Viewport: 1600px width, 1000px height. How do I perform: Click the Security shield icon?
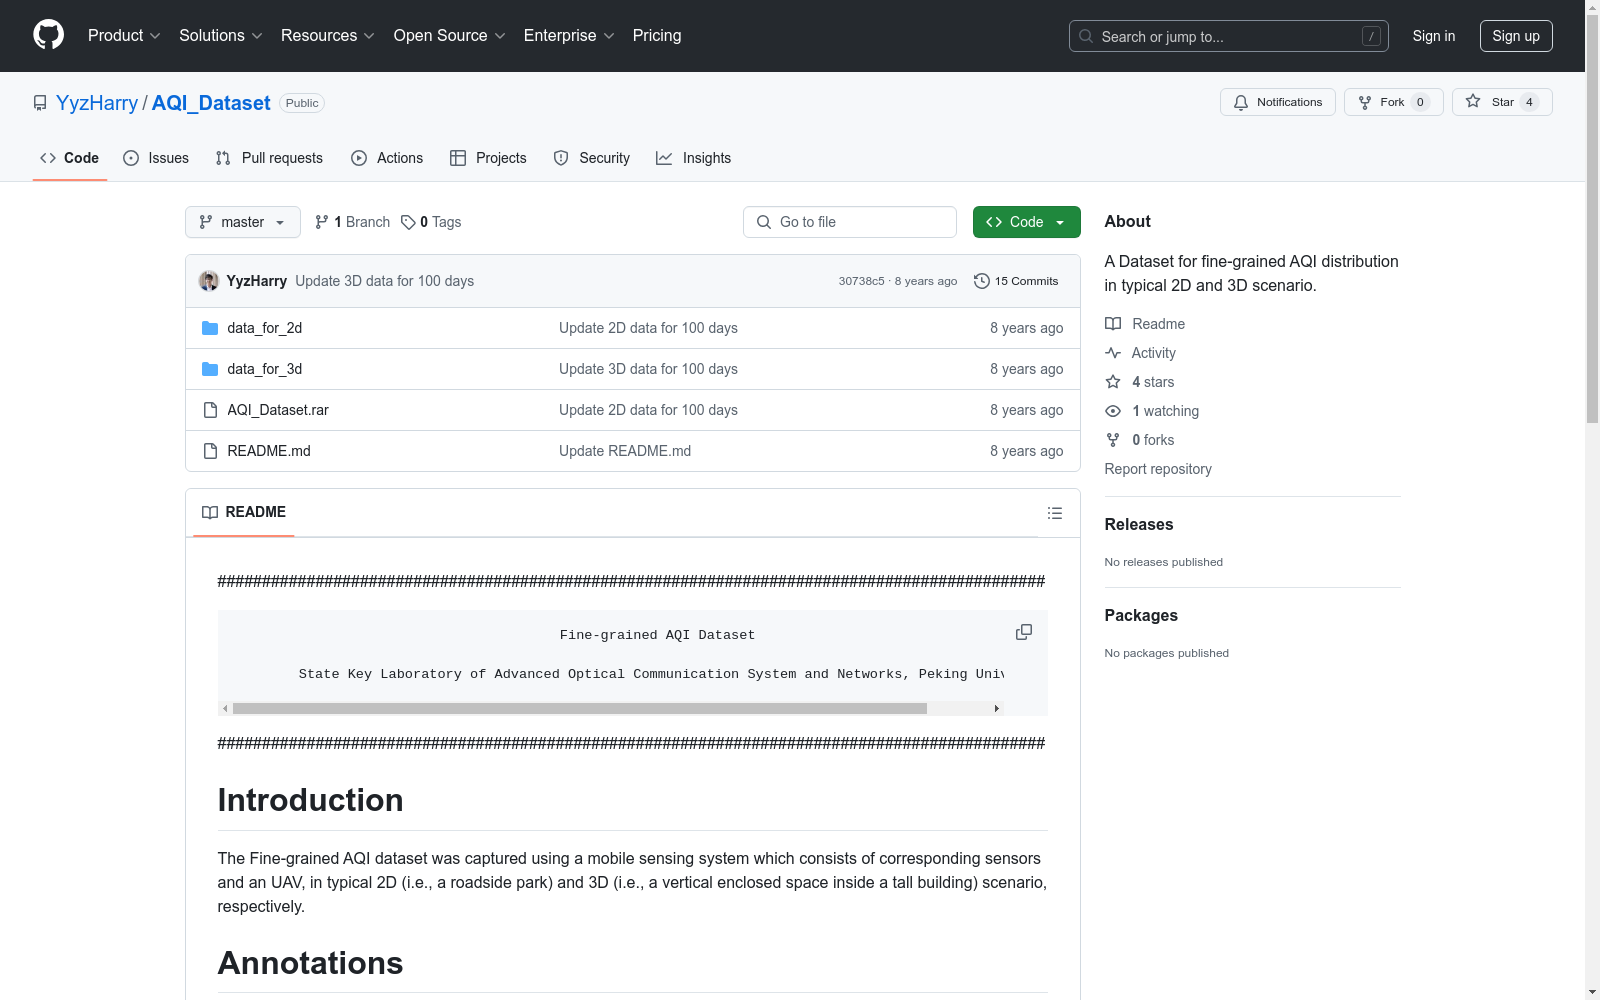coord(561,158)
